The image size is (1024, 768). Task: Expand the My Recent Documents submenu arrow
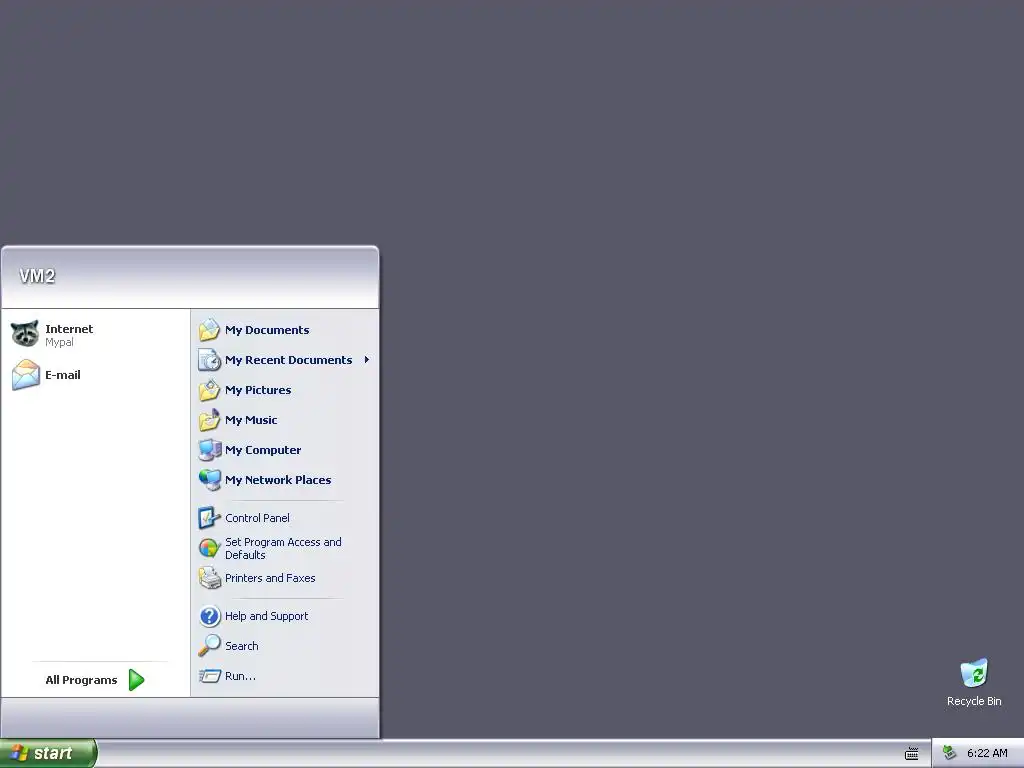point(367,360)
